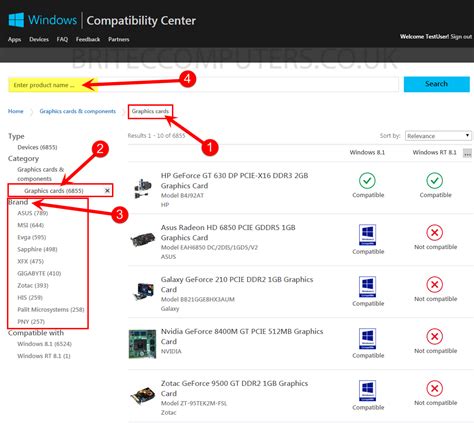Open Zotac GeForce 9500 GT thumbnail
This screenshot has width=474, height=423.
(x=143, y=396)
